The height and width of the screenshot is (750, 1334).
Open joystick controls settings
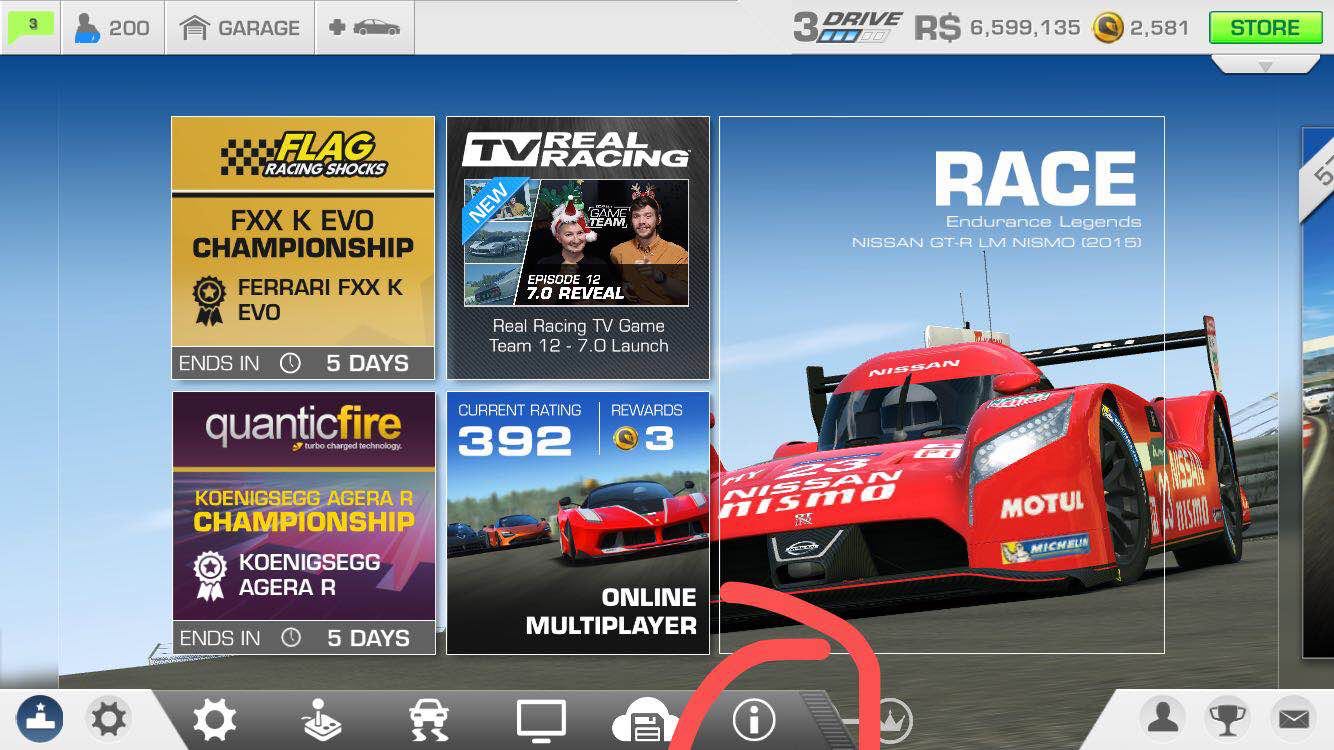[322, 720]
